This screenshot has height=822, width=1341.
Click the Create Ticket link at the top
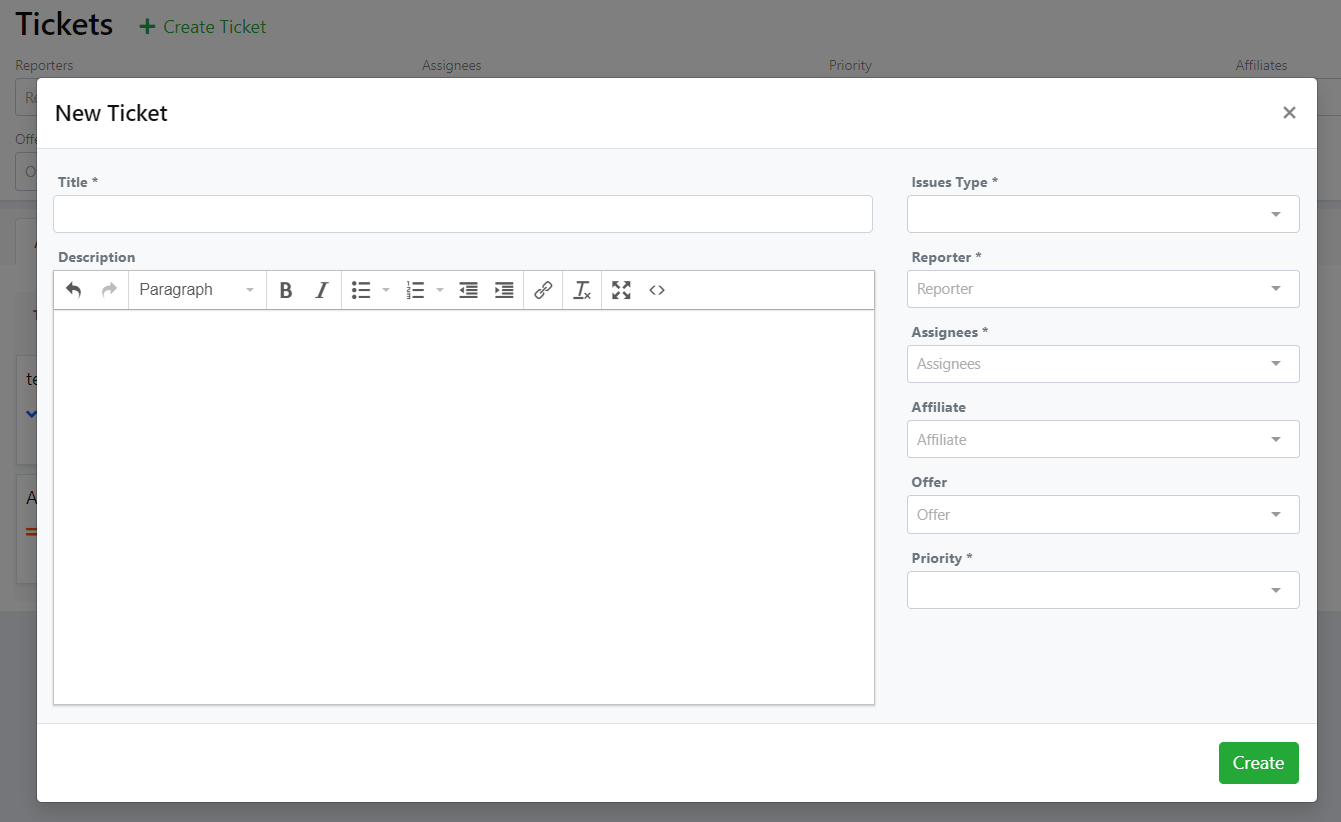click(x=202, y=27)
